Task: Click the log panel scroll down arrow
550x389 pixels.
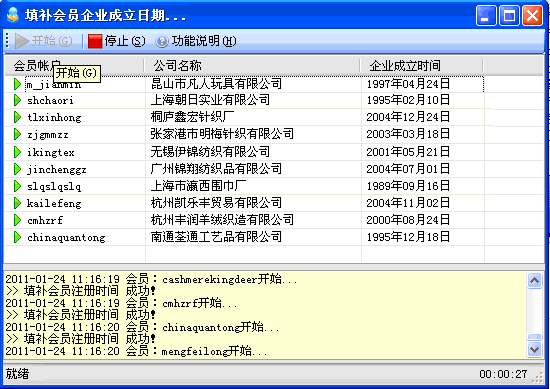Action: [534, 349]
